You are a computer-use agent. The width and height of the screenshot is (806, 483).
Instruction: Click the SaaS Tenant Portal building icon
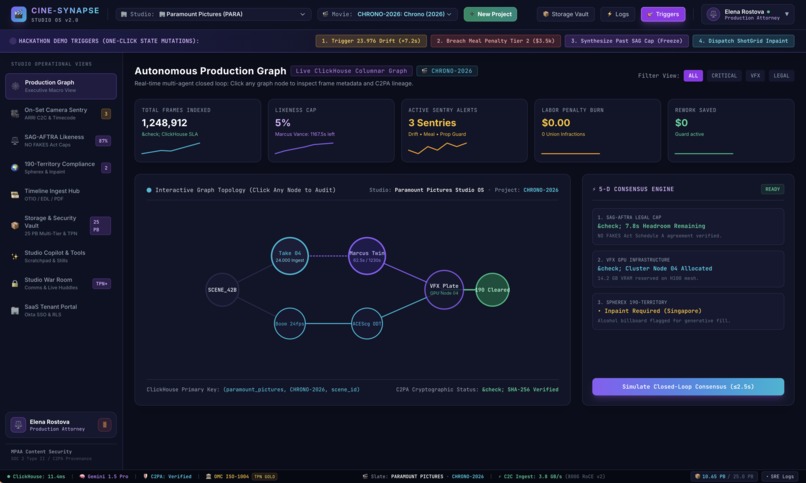15,310
